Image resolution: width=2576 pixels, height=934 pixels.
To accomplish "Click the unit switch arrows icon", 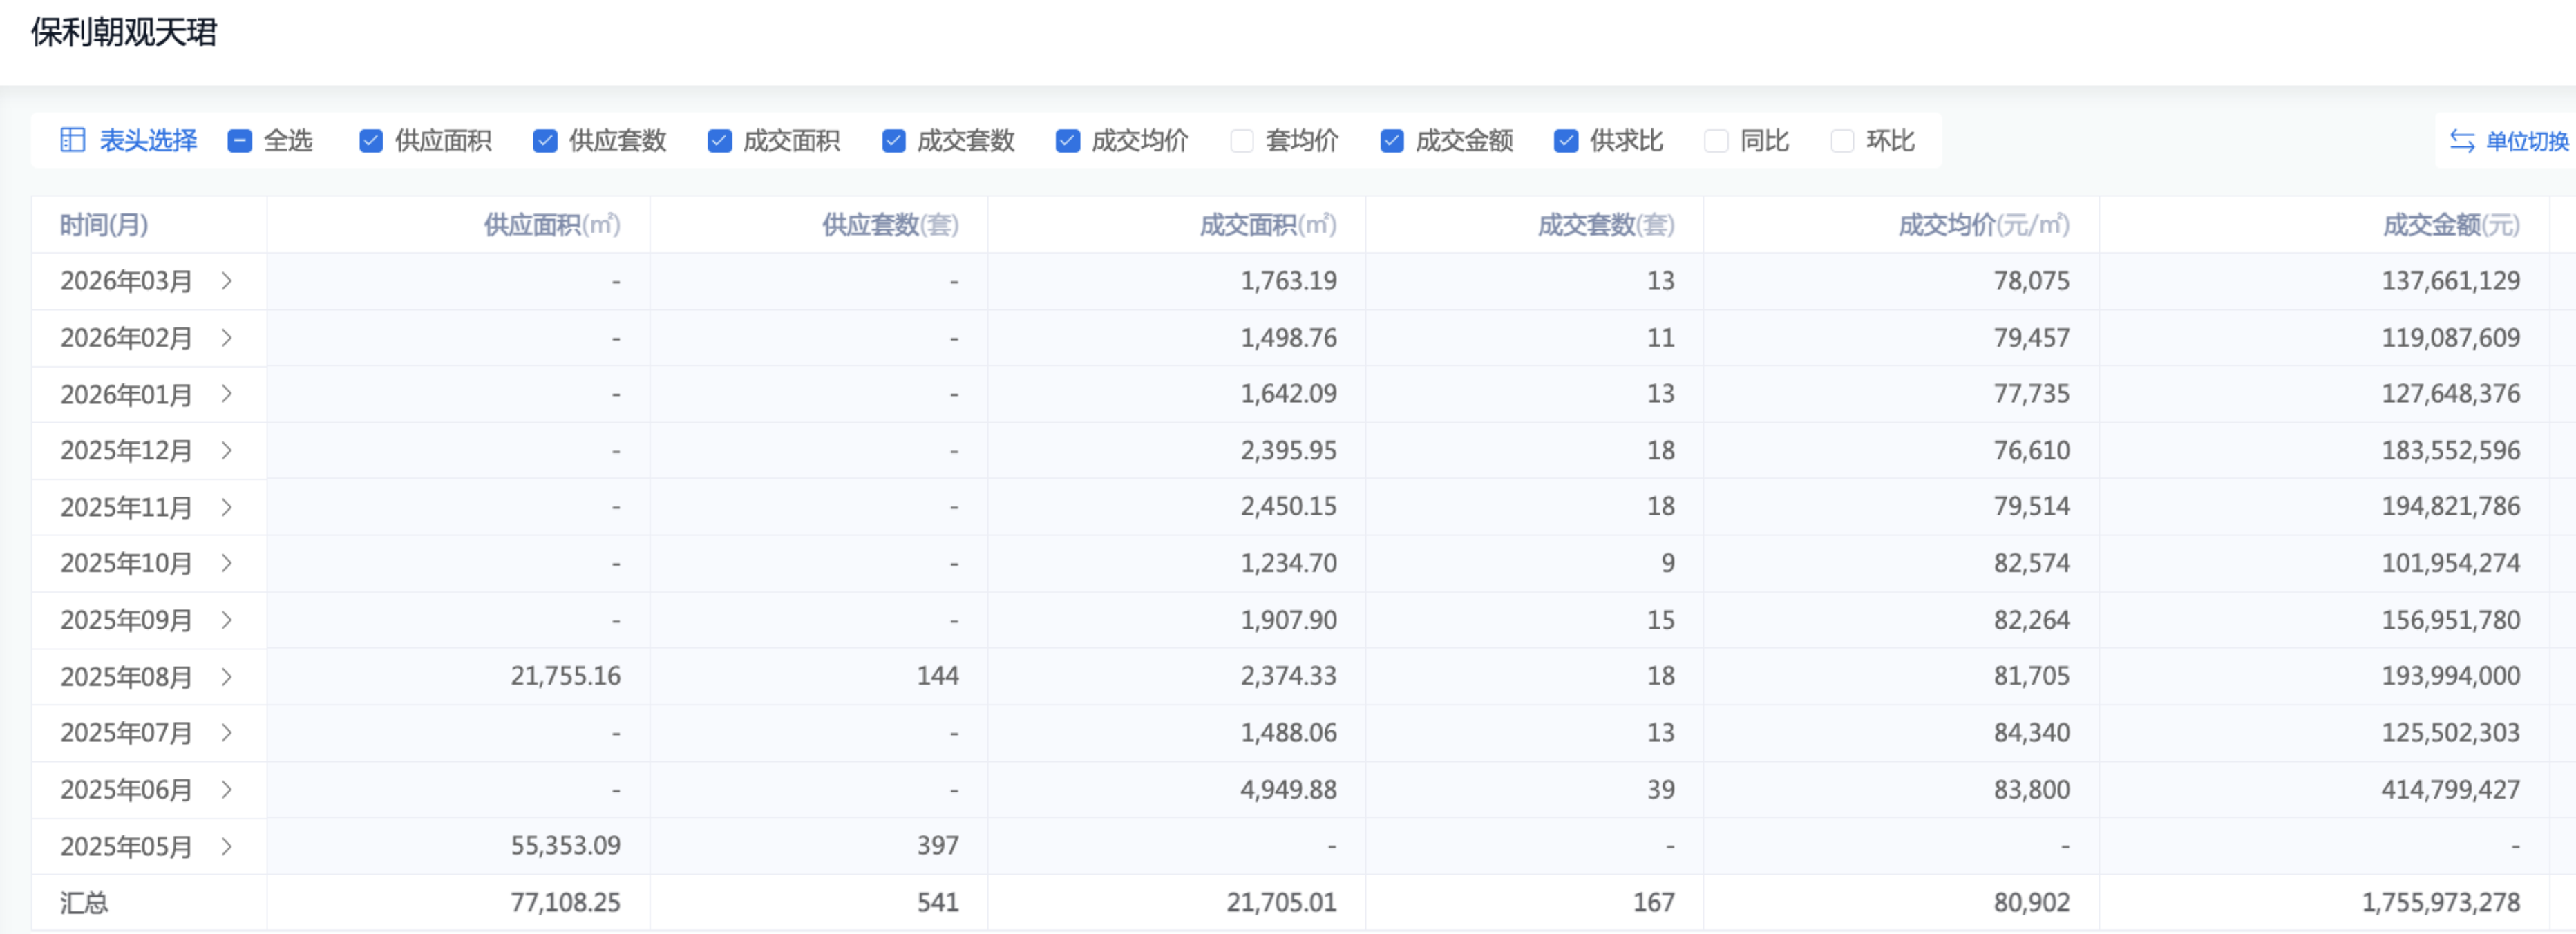I will (2462, 141).
